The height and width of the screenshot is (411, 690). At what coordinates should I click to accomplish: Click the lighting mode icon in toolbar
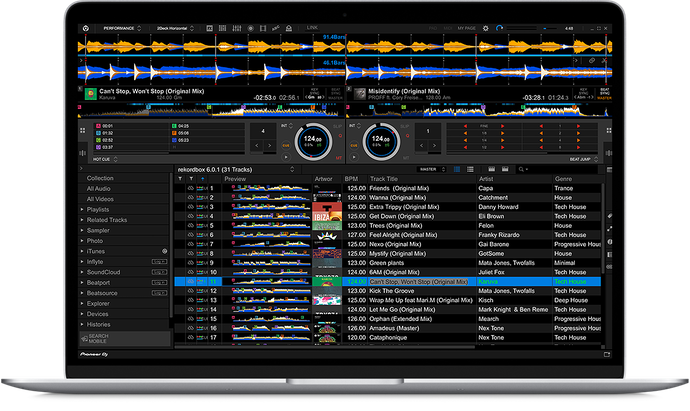(289, 28)
